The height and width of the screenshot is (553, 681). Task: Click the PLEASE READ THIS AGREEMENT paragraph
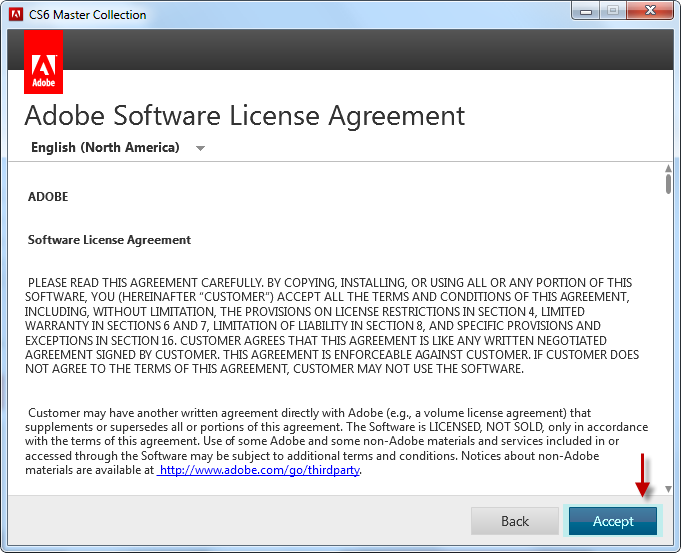pos(330,325)
